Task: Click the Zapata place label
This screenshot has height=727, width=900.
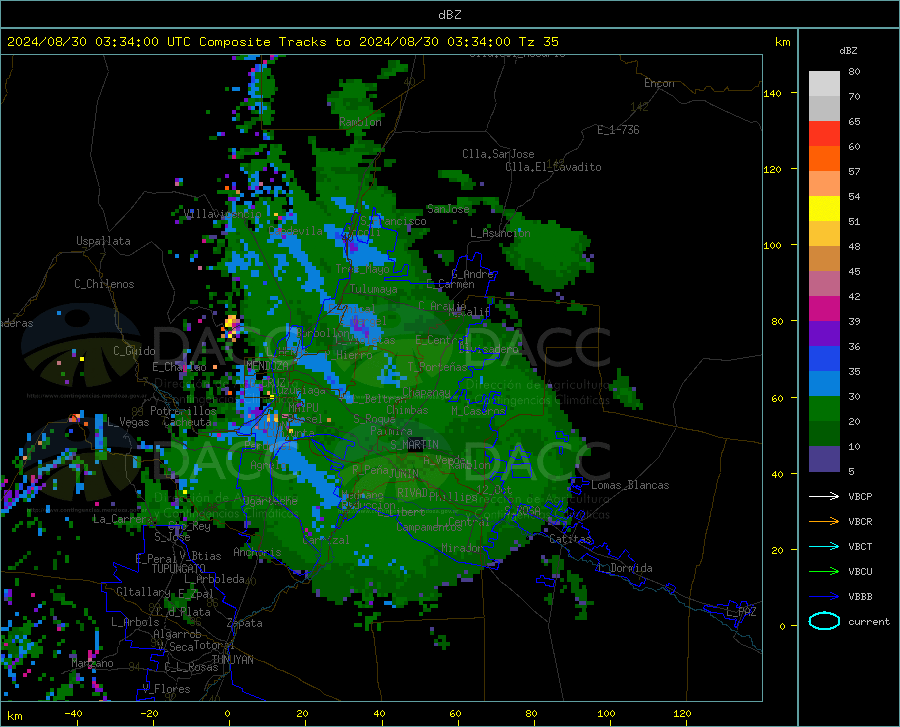Action: pos(245,623)
